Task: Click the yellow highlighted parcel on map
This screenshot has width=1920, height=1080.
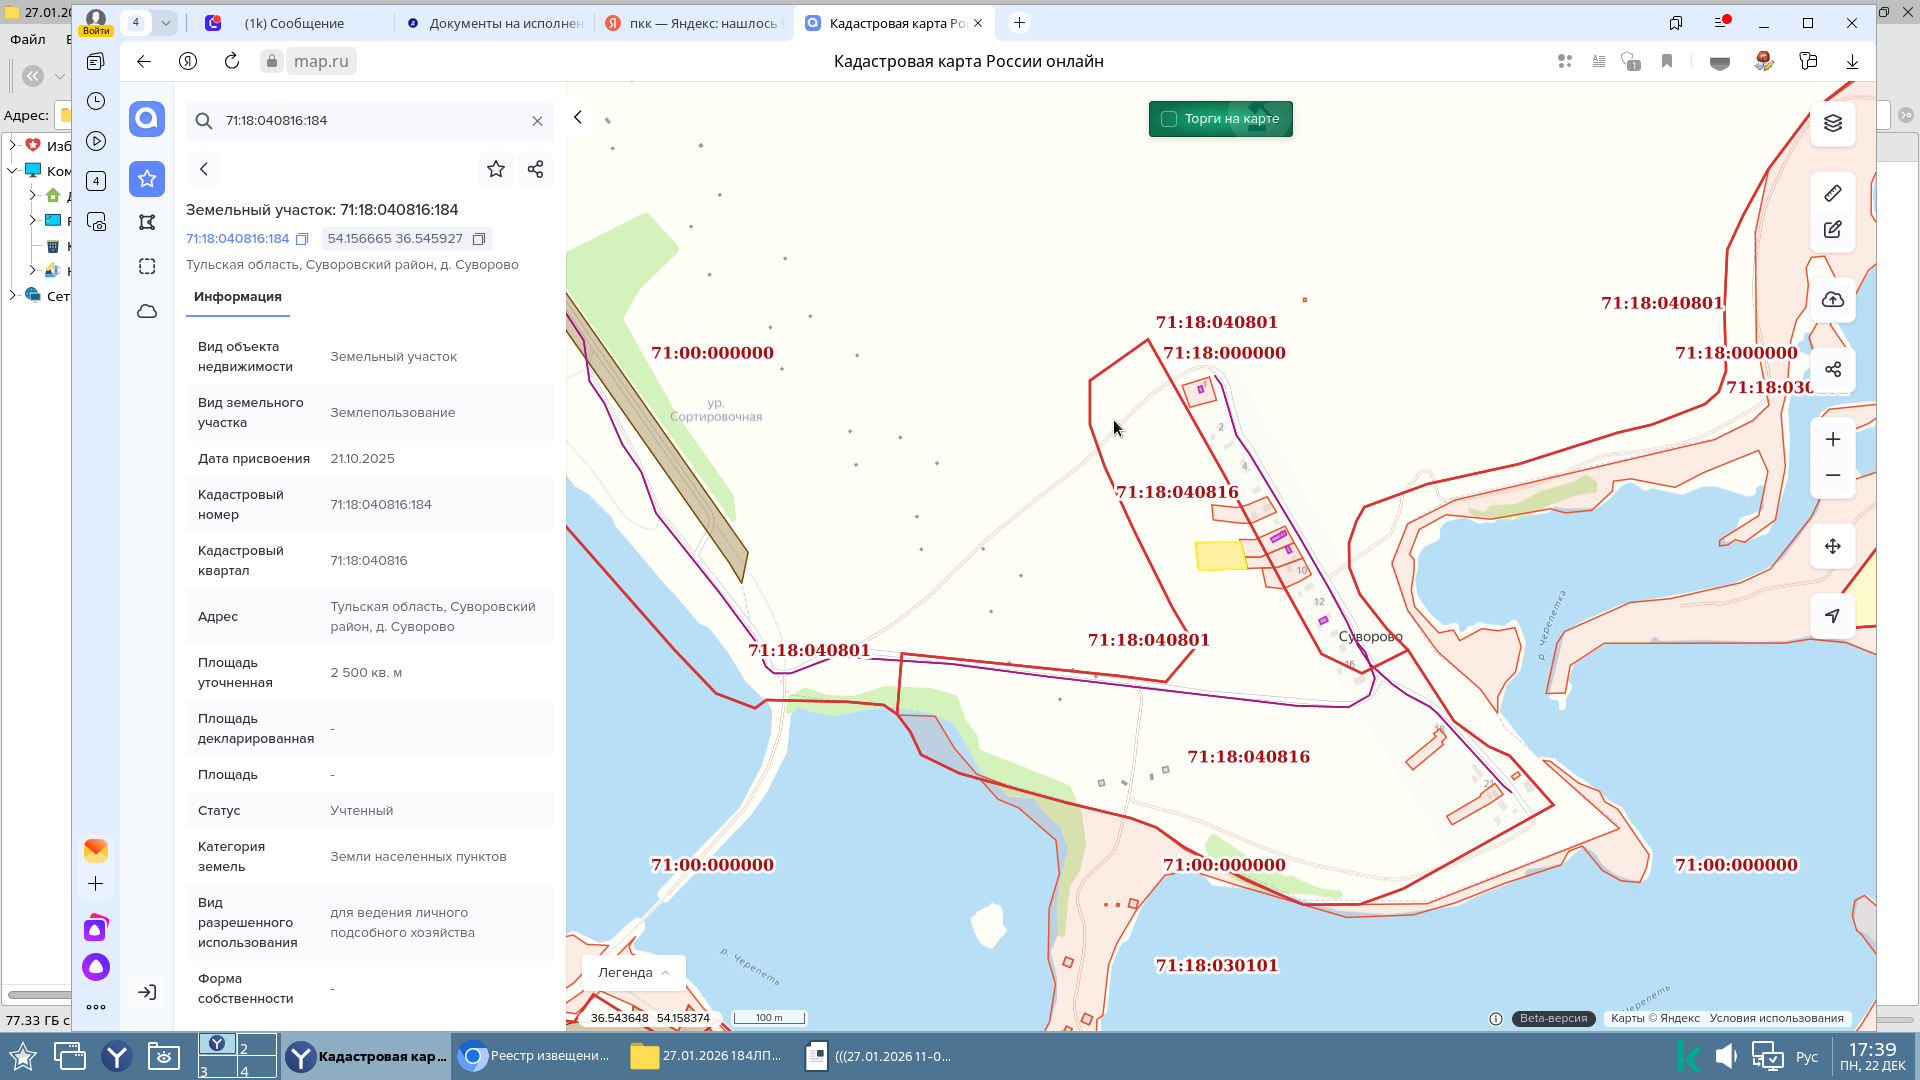Action: (x=1220, y=556)
